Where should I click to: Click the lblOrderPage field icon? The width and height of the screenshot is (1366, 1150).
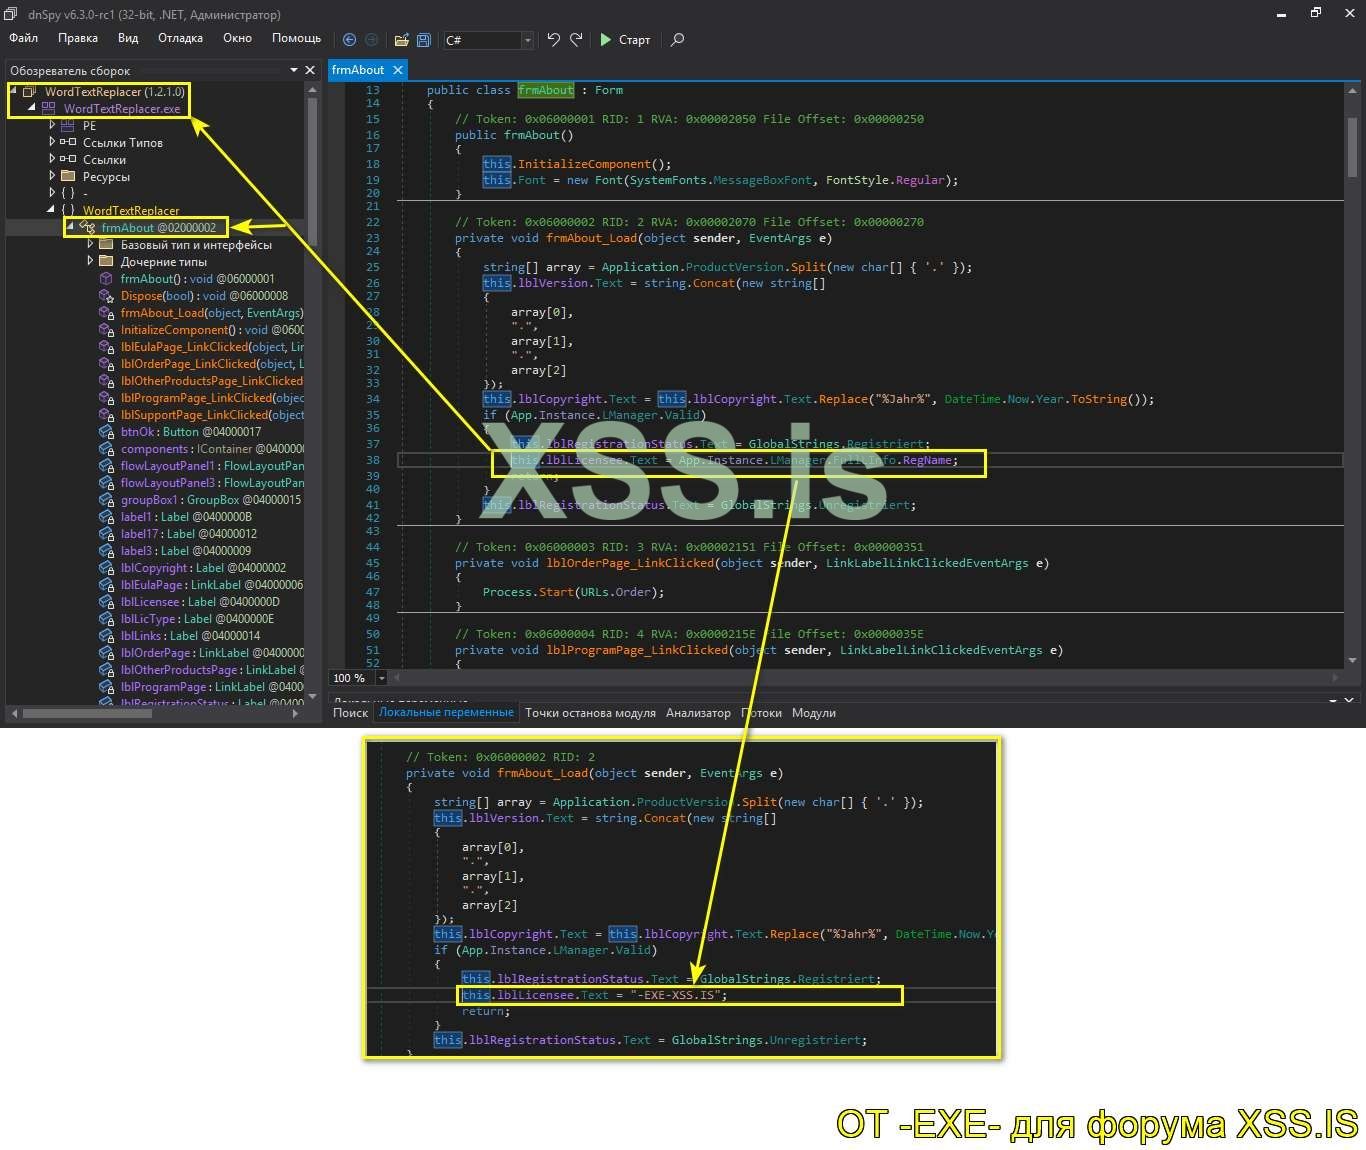[106, 653]
